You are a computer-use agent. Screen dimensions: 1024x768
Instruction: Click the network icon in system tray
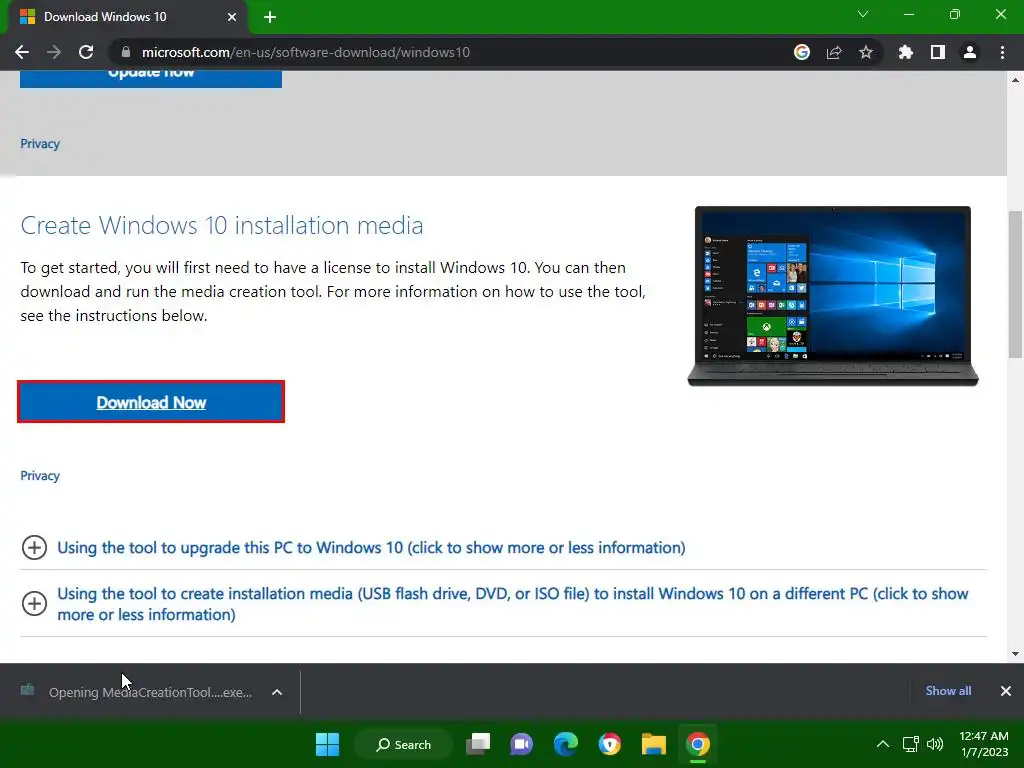click(x=910, y=744)
